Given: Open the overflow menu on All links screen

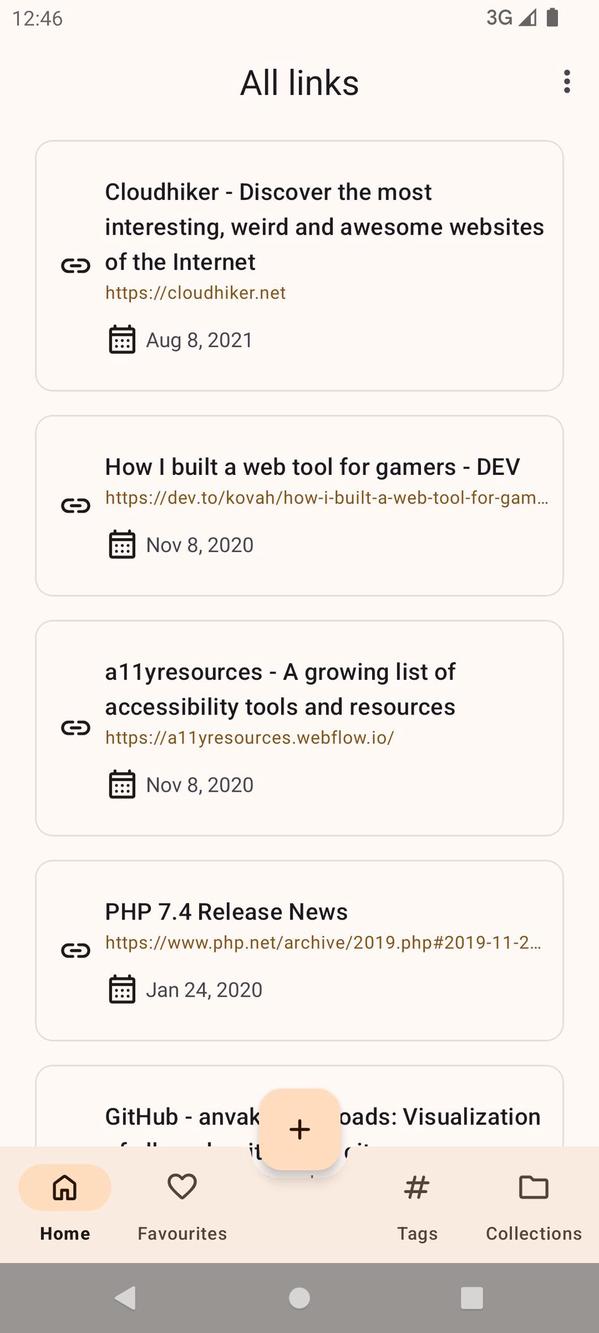Looking at the screenshot, I should click(x=566, y=81).
